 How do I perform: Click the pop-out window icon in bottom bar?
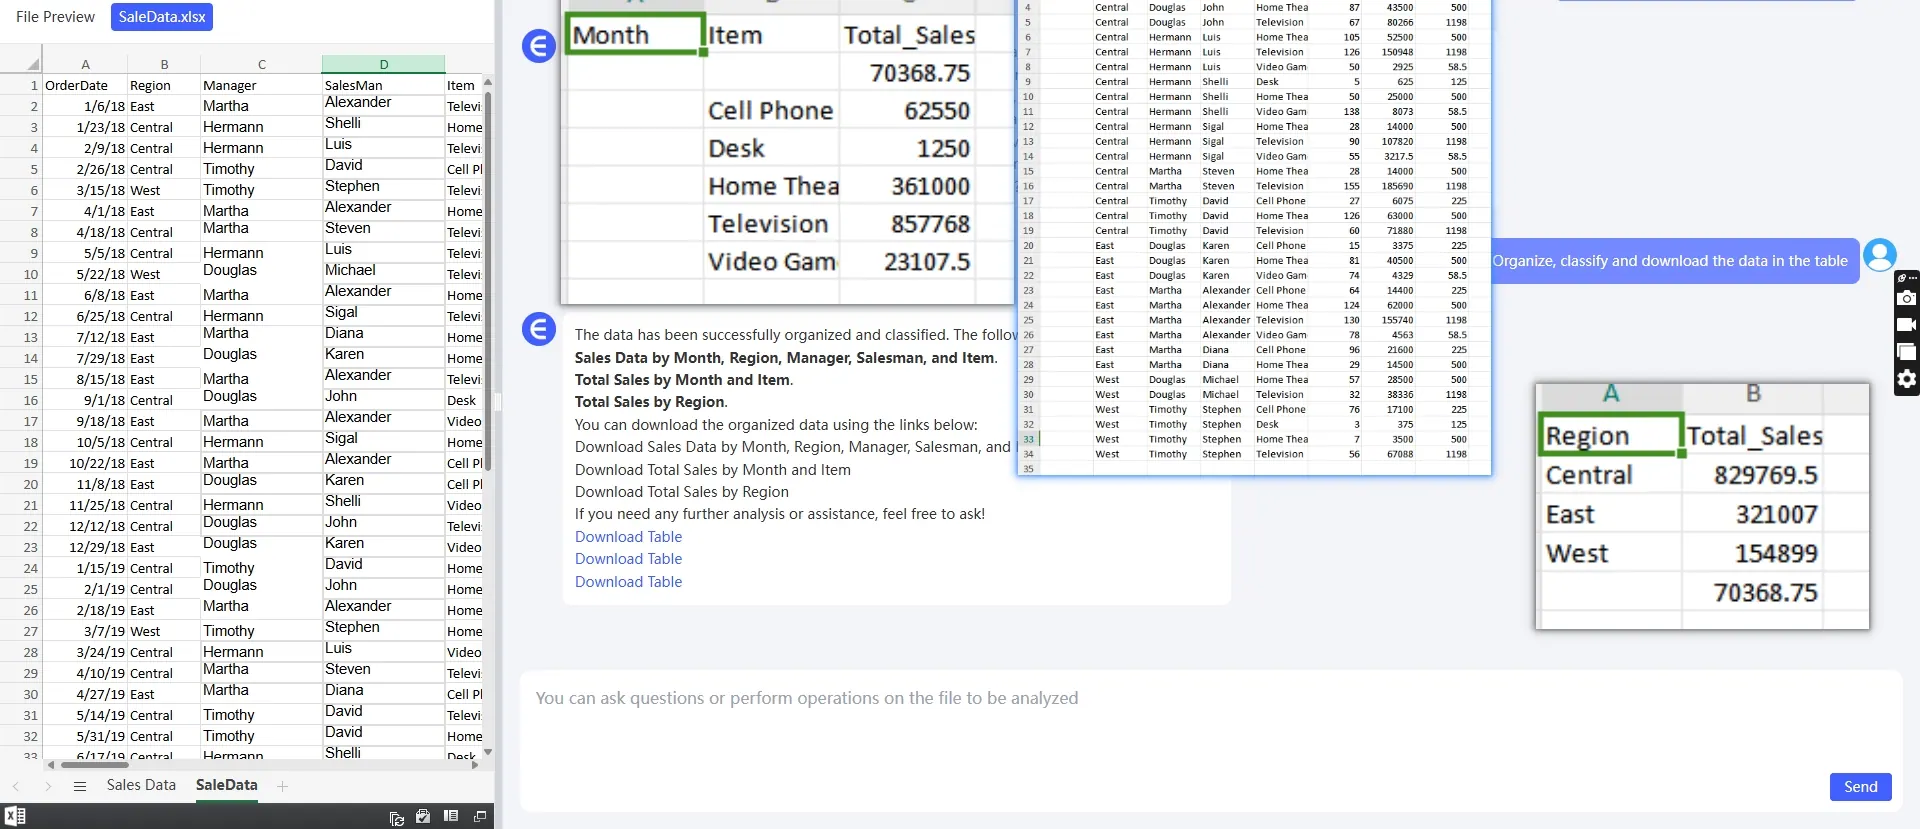[480, 816]
